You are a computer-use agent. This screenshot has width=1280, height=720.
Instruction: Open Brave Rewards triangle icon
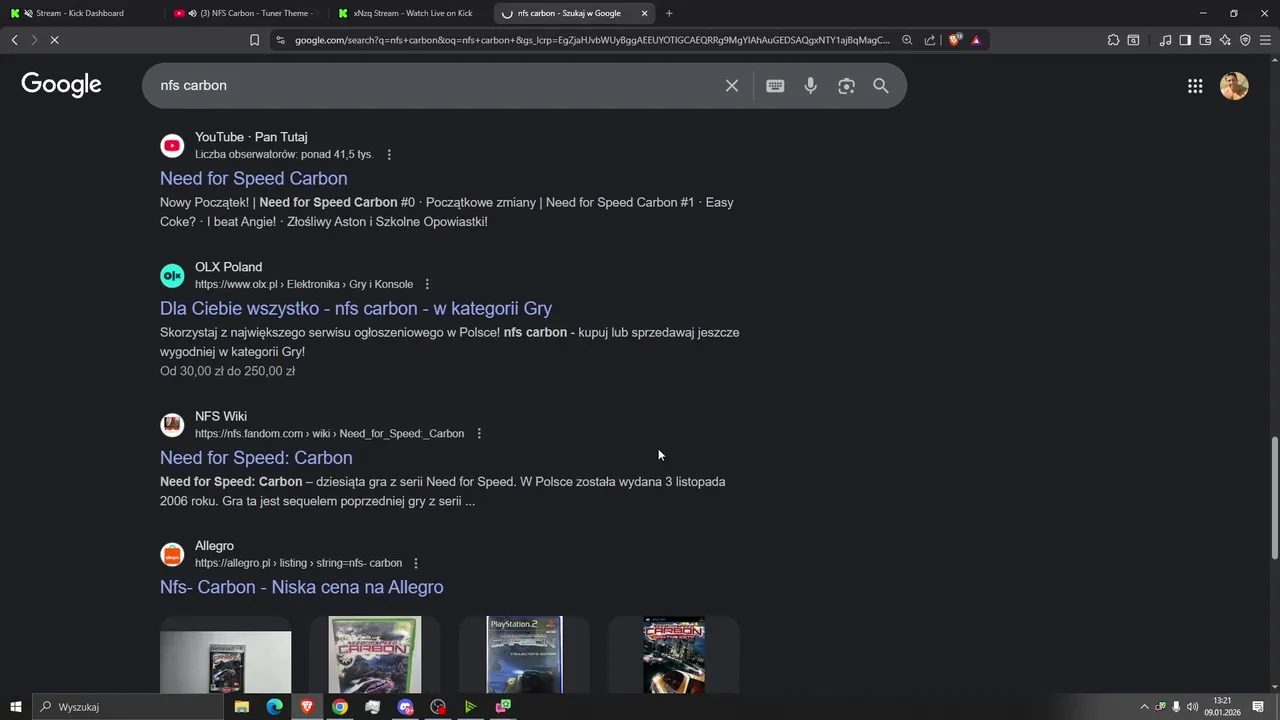[x=976, y=40]
